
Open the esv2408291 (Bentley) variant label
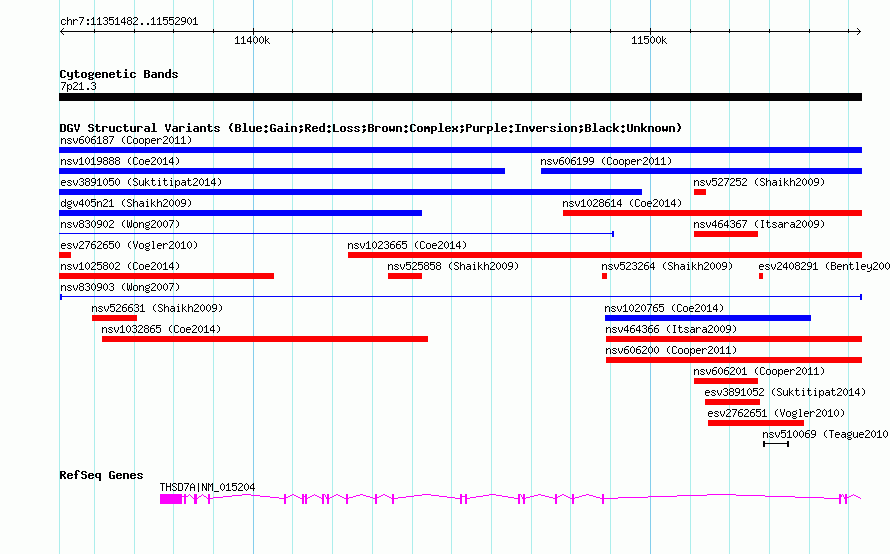click(x=824, y=266)
